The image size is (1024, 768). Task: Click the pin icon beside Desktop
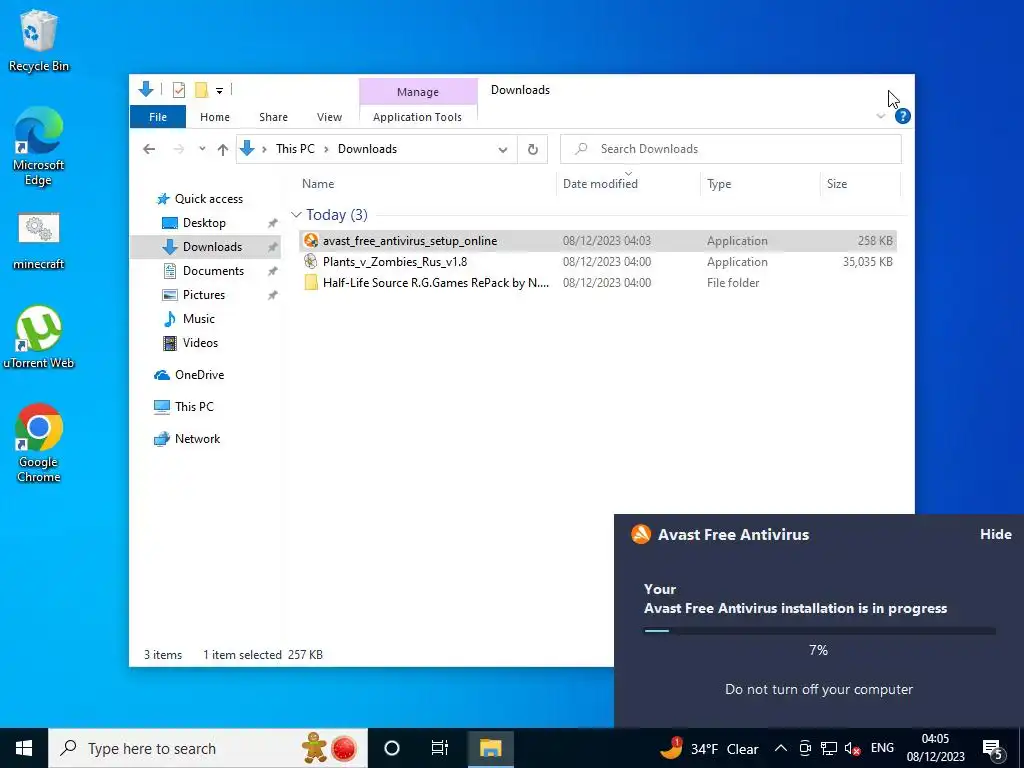click(272, 223)
